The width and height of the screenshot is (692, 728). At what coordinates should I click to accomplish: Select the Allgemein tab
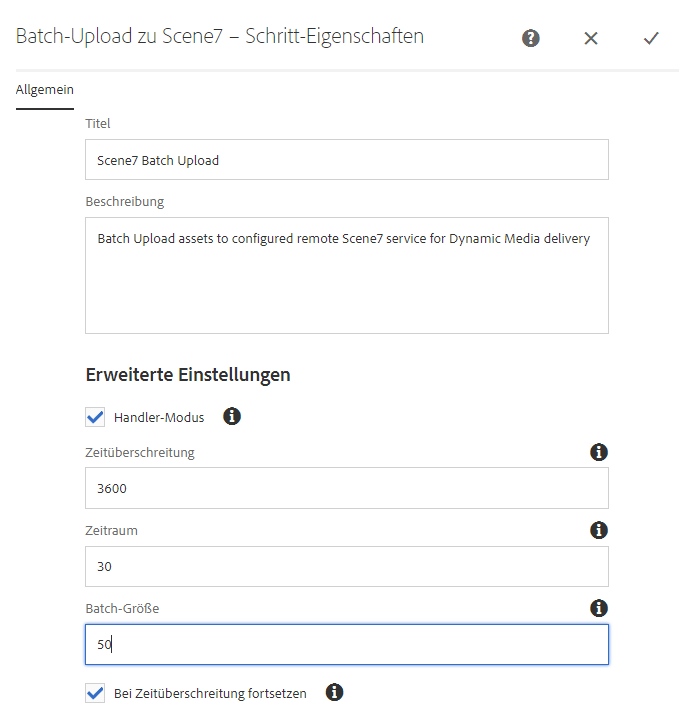pos(45,90)
